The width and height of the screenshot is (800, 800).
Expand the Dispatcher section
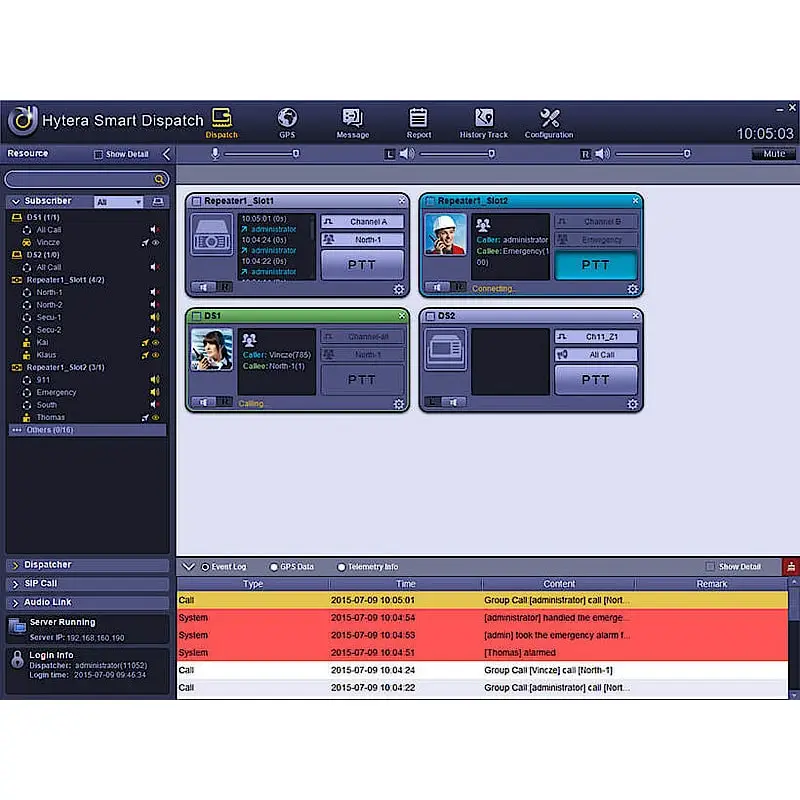[87, 565]
